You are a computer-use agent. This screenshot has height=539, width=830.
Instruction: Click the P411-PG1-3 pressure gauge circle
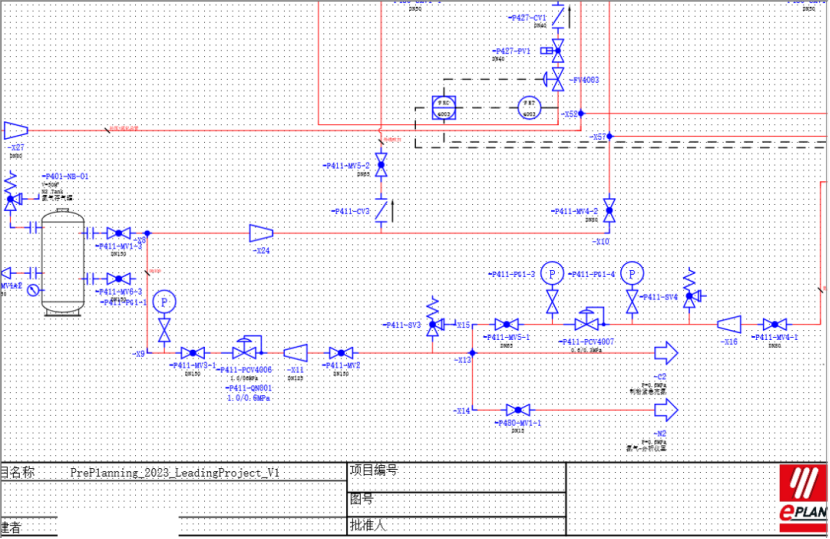click(552, 274)
